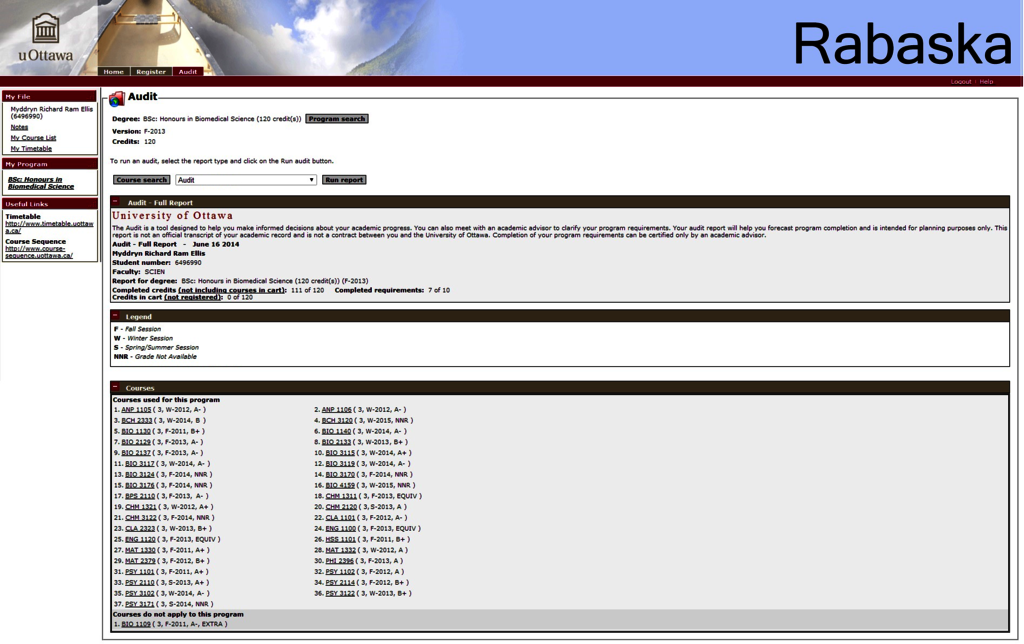The height and width of the screenshot is (644, 1024).
Task: Collapse the Legend section
Action: 116,316
